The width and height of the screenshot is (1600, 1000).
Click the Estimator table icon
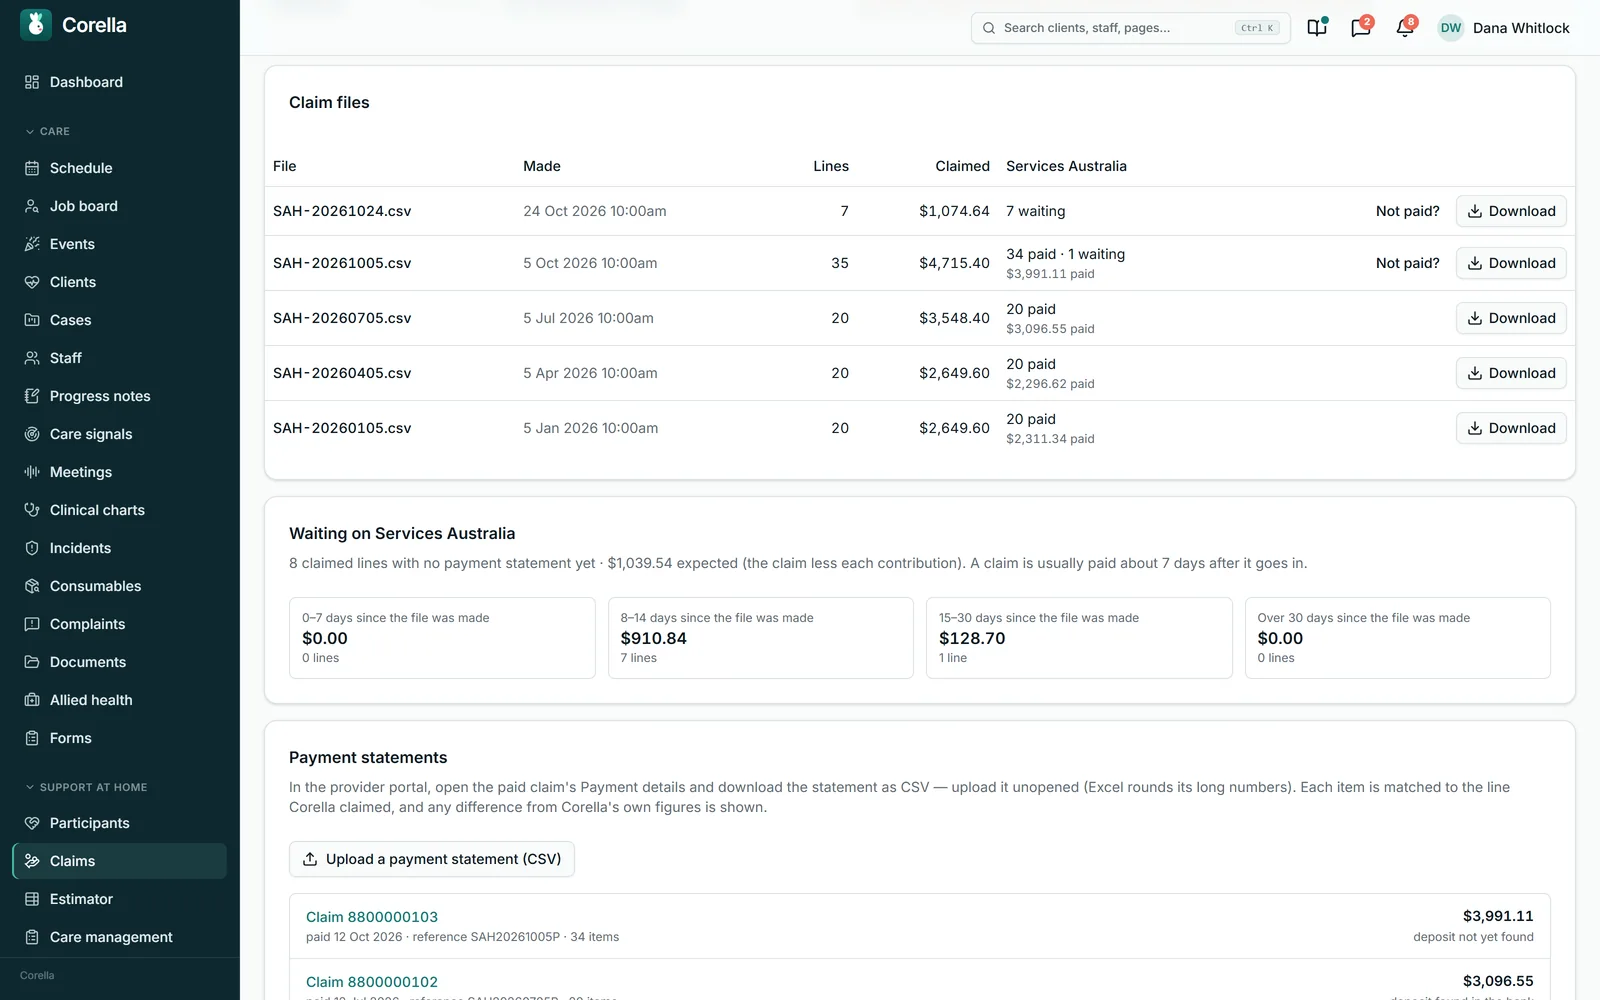click(32, 899)
